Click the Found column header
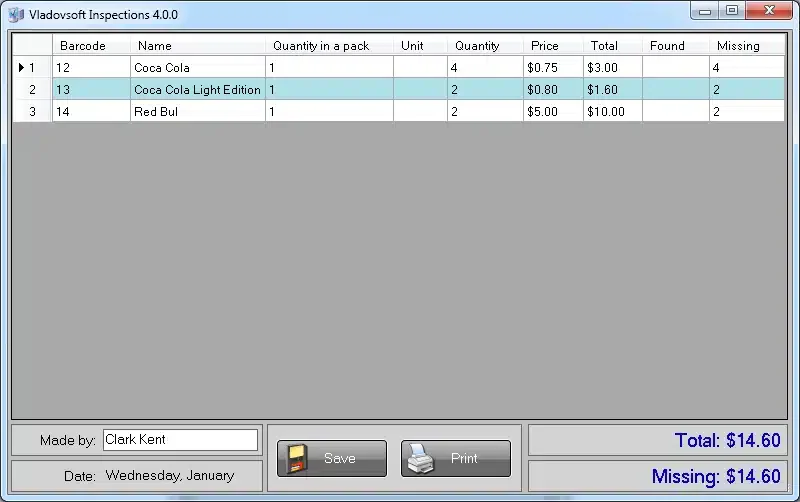800x502 pixels. point(676,45)
